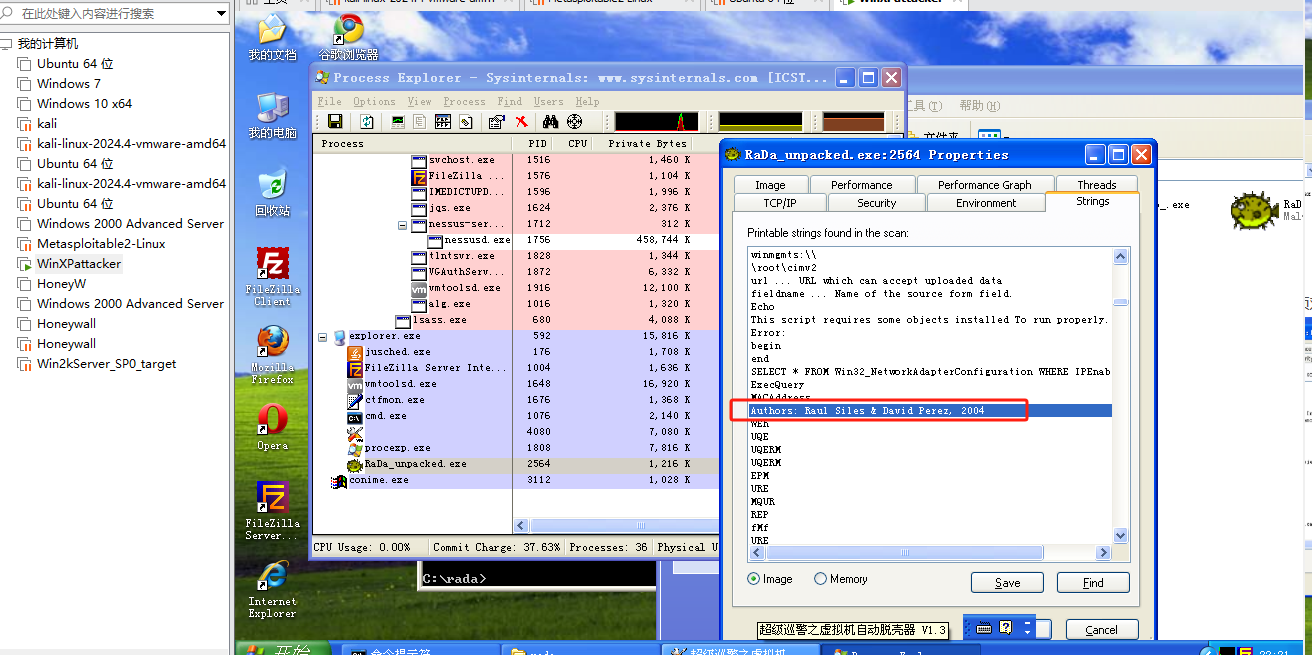This screenshot has width=1312, height=655.
Task: Open the 我的文档 desktop icon
Action: click(x=272, y=38)
